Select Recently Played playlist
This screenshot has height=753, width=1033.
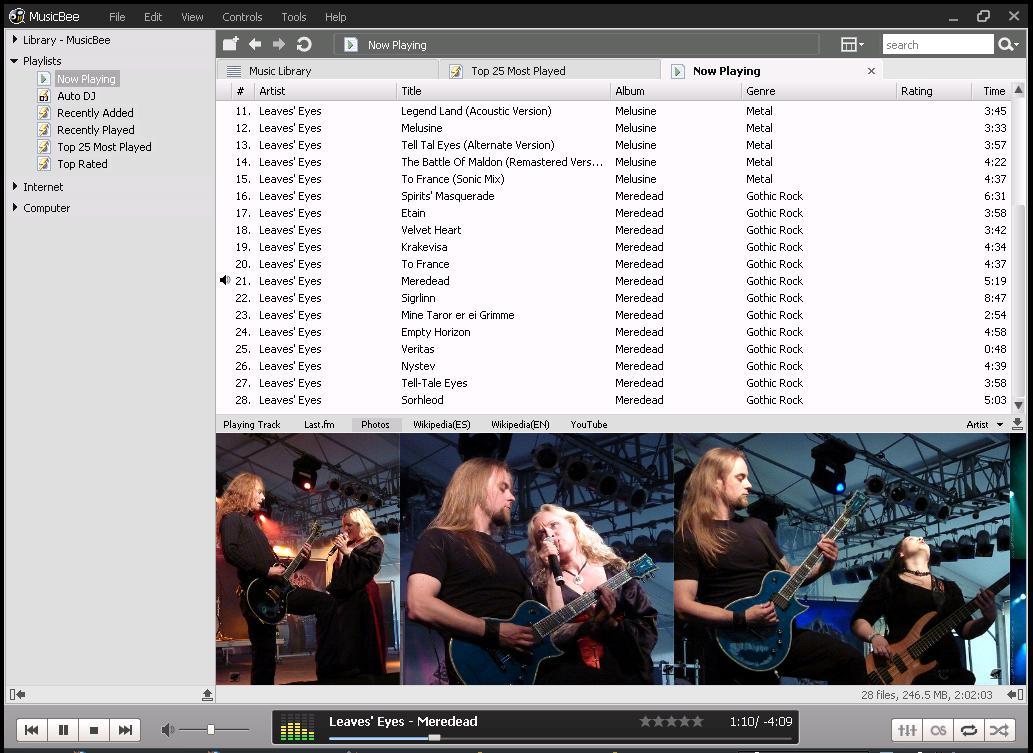[96, 130]
